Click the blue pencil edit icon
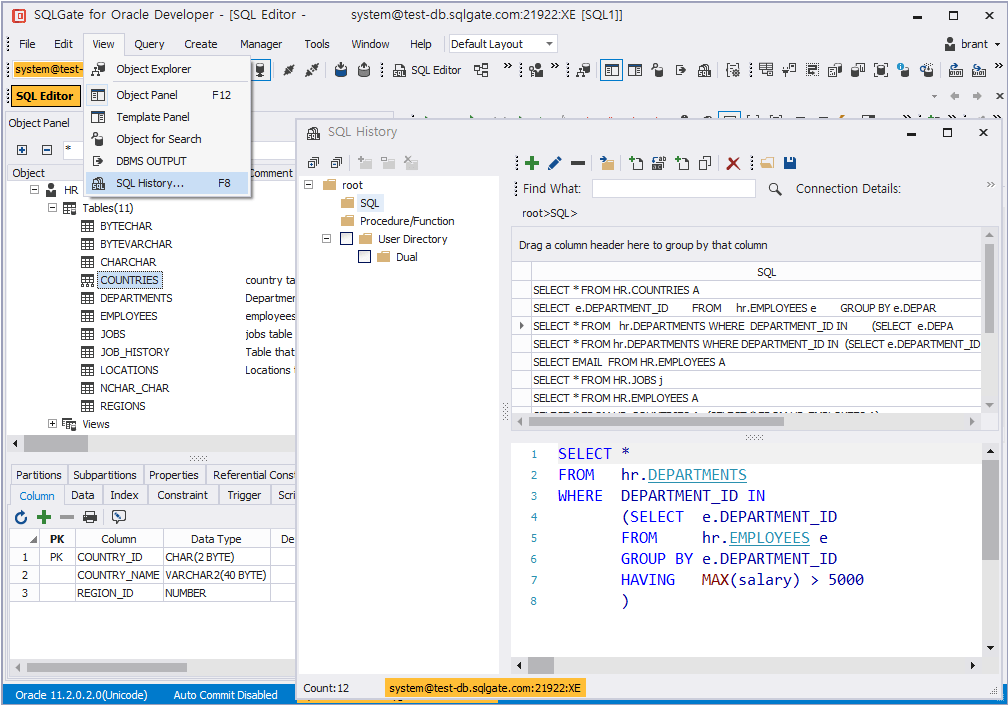 click(555, 163)
